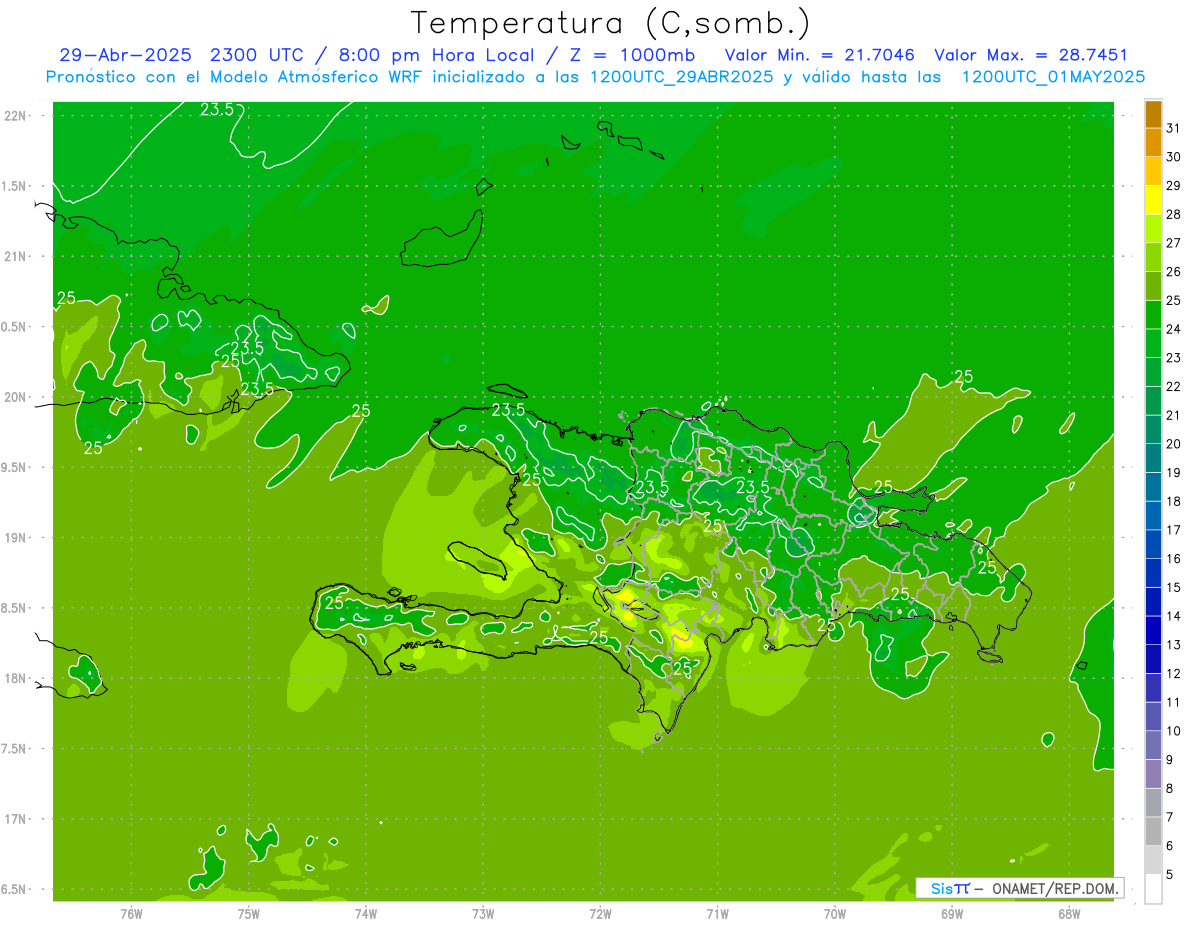Click legend swatch between 29 and 30
The height and width of the screenshot is (927, 1200).
point(1153,171)
